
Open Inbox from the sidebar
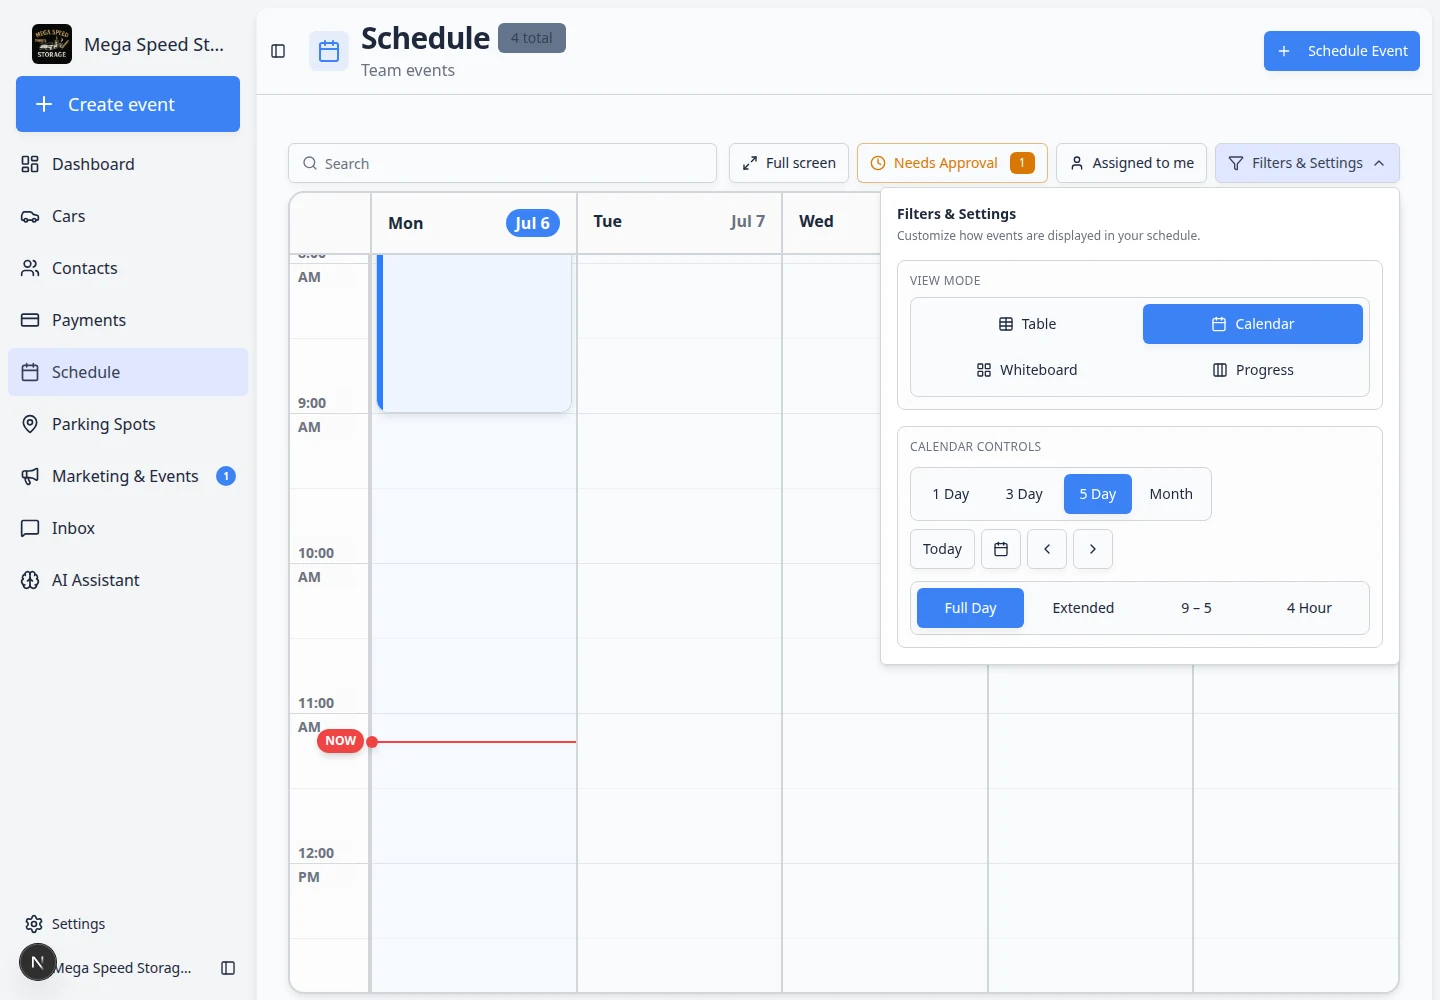(128, 528)
